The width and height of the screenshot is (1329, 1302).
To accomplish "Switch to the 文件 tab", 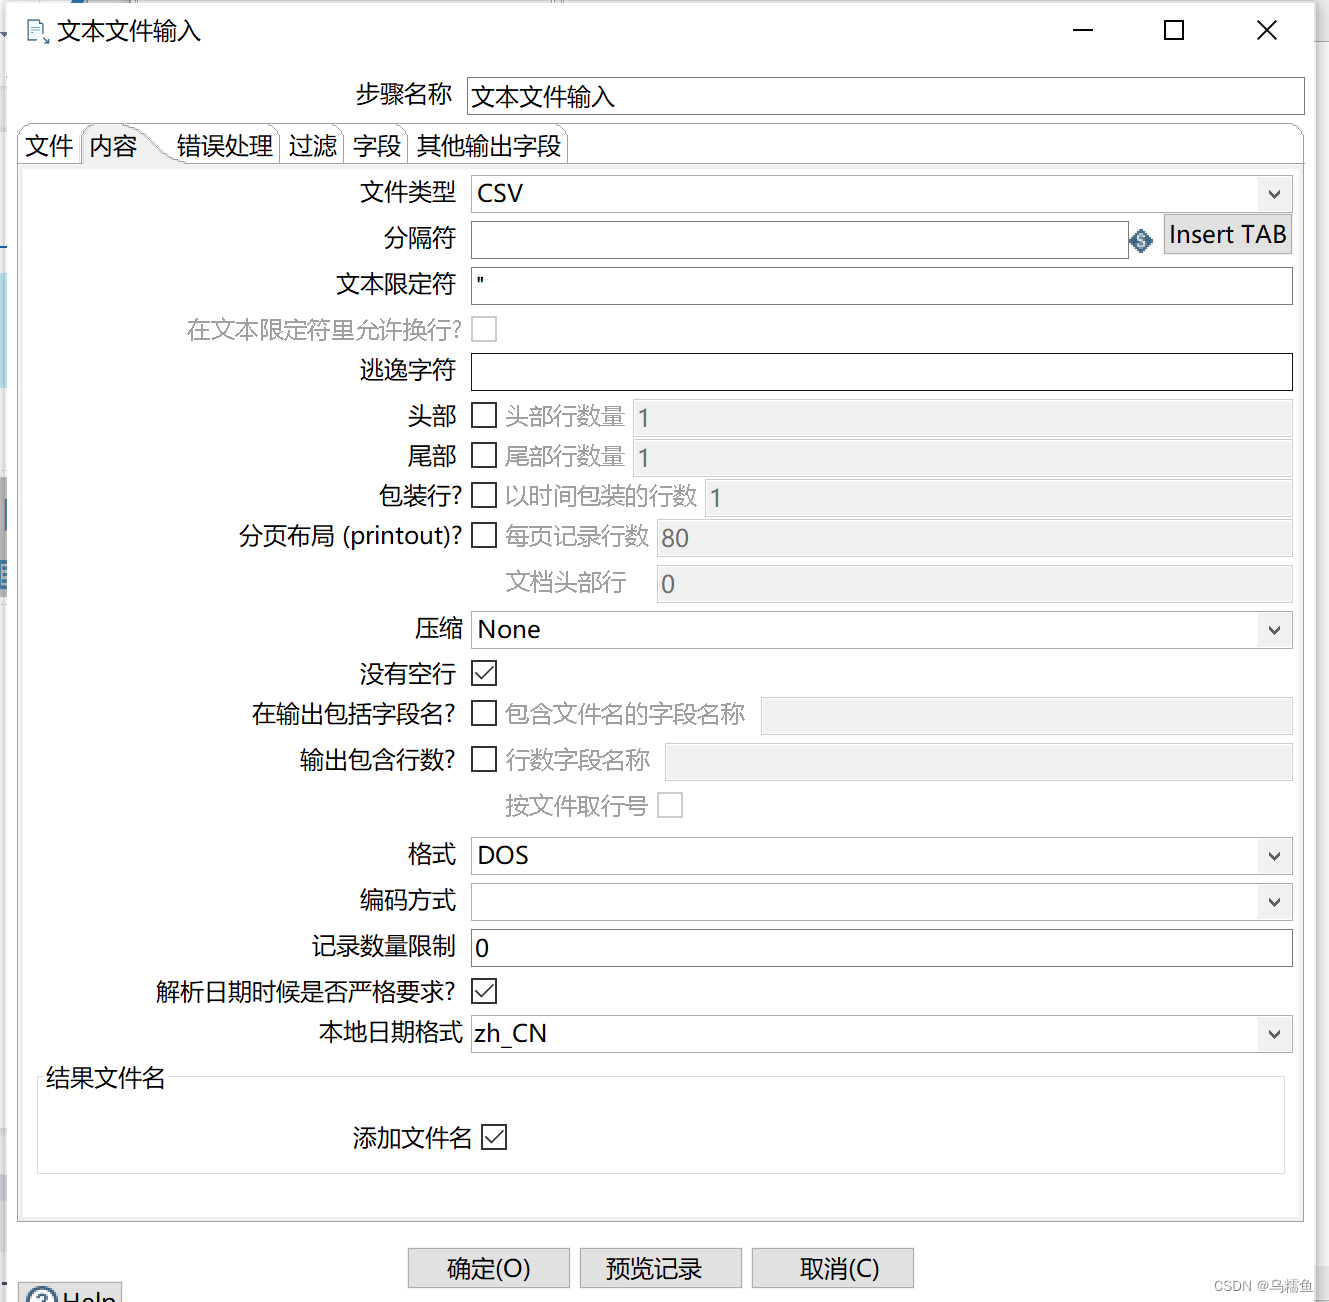I will click(x=49, y=146).
